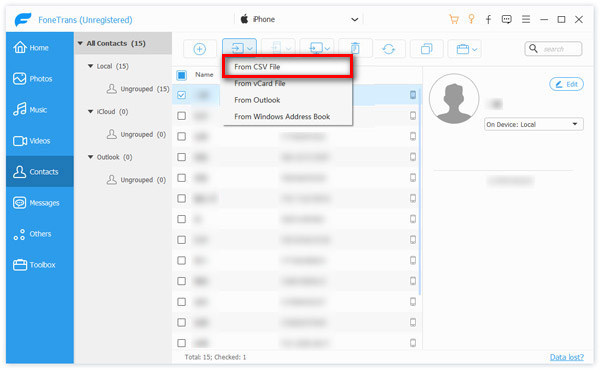Image resolution: width=600 pixels, height=370 pixels.
Task: Open Toolbox in the sidebar
Action: click(x=40, y=265)
